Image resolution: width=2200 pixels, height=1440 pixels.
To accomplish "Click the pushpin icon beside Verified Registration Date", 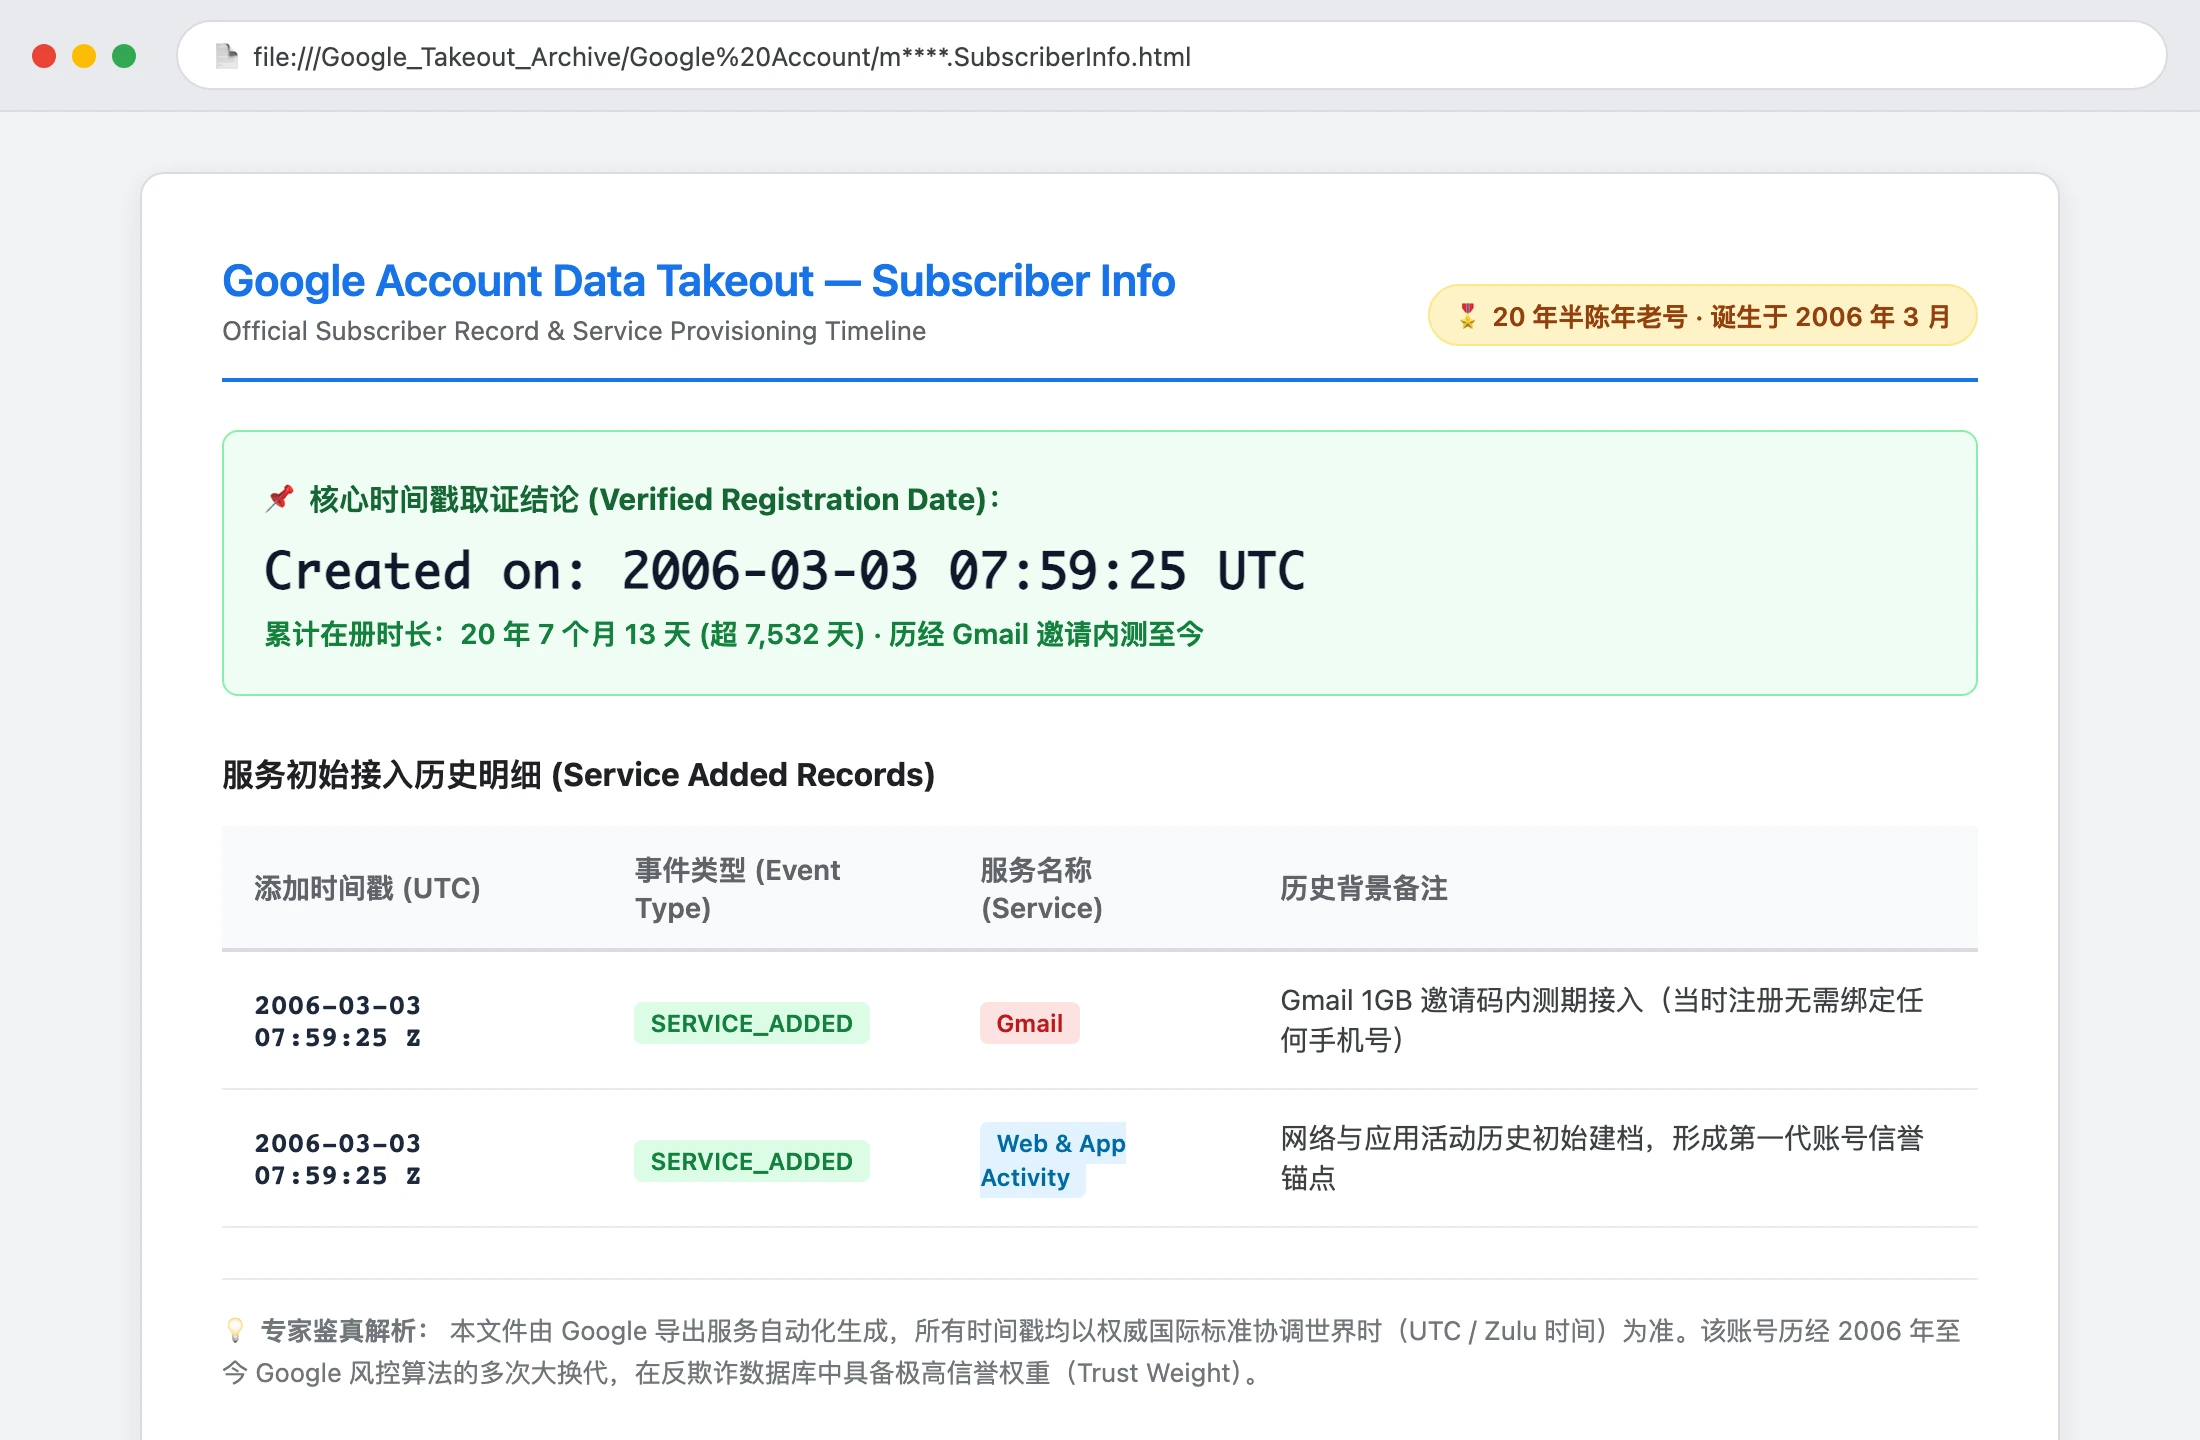I will (x=280, y=498).
